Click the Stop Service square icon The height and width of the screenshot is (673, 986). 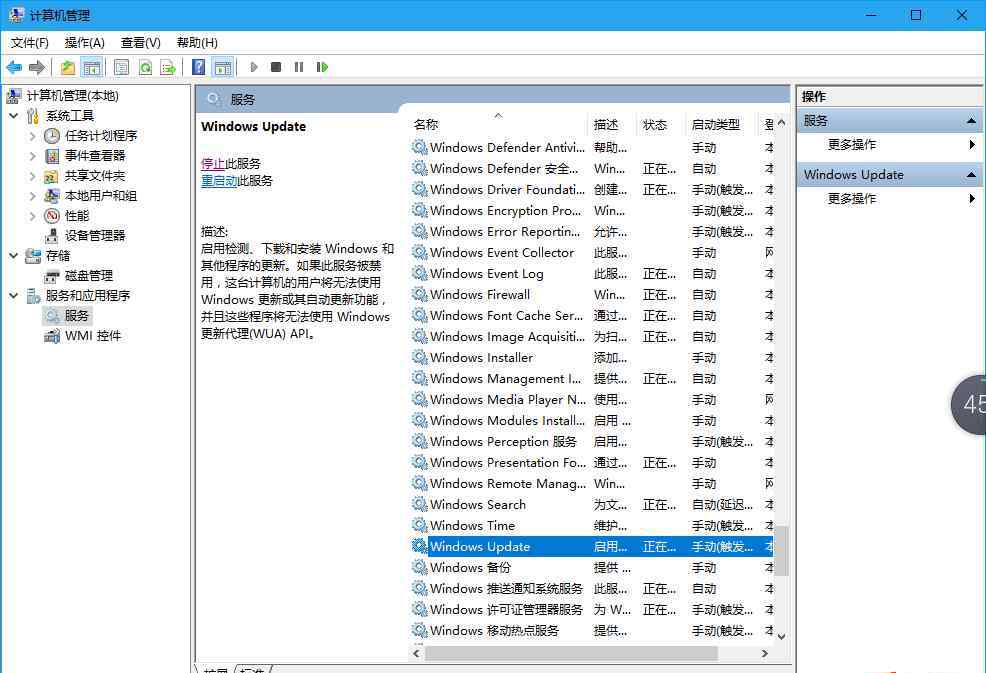coord(275,67)
